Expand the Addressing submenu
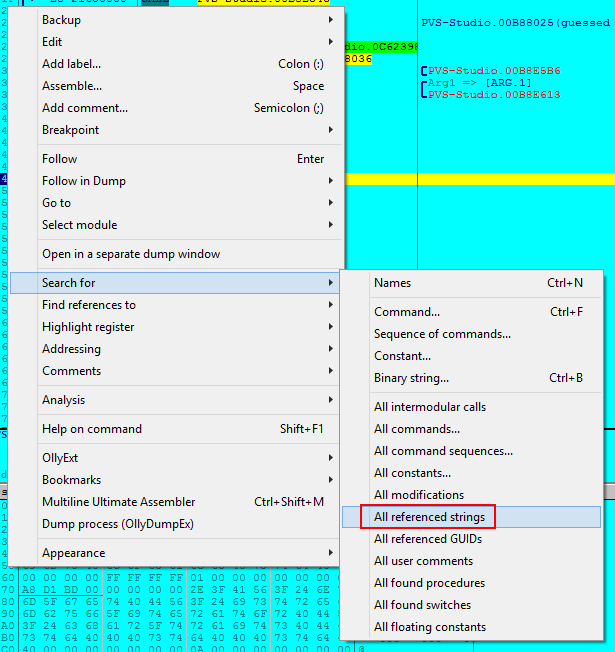The height and width of the screenshot is (652, 615). click(176, 349)
